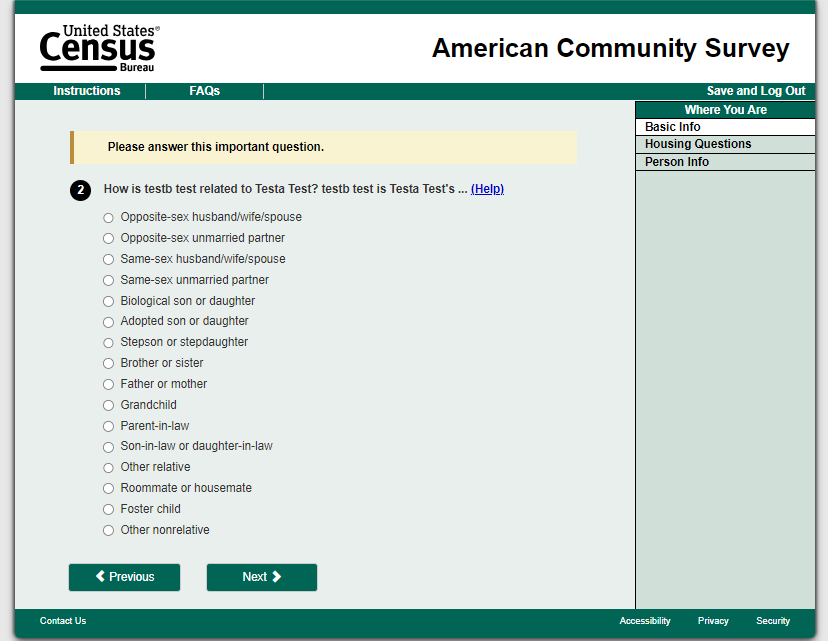
Task: Open the Help link for question 2
Action: 487,189
